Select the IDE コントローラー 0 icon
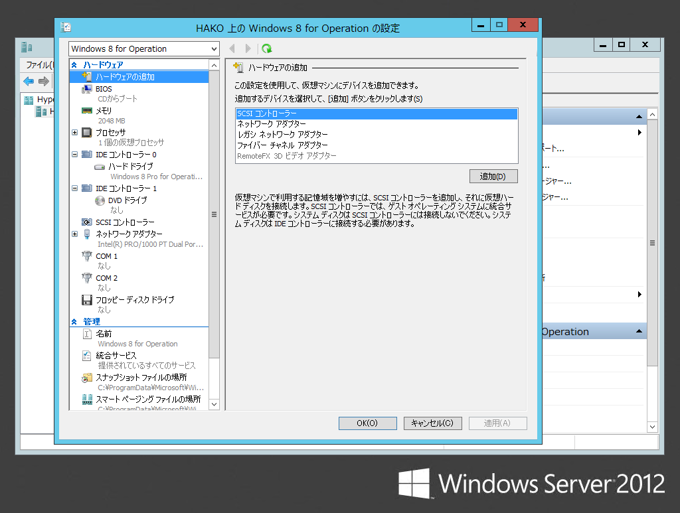 [87, 154]
